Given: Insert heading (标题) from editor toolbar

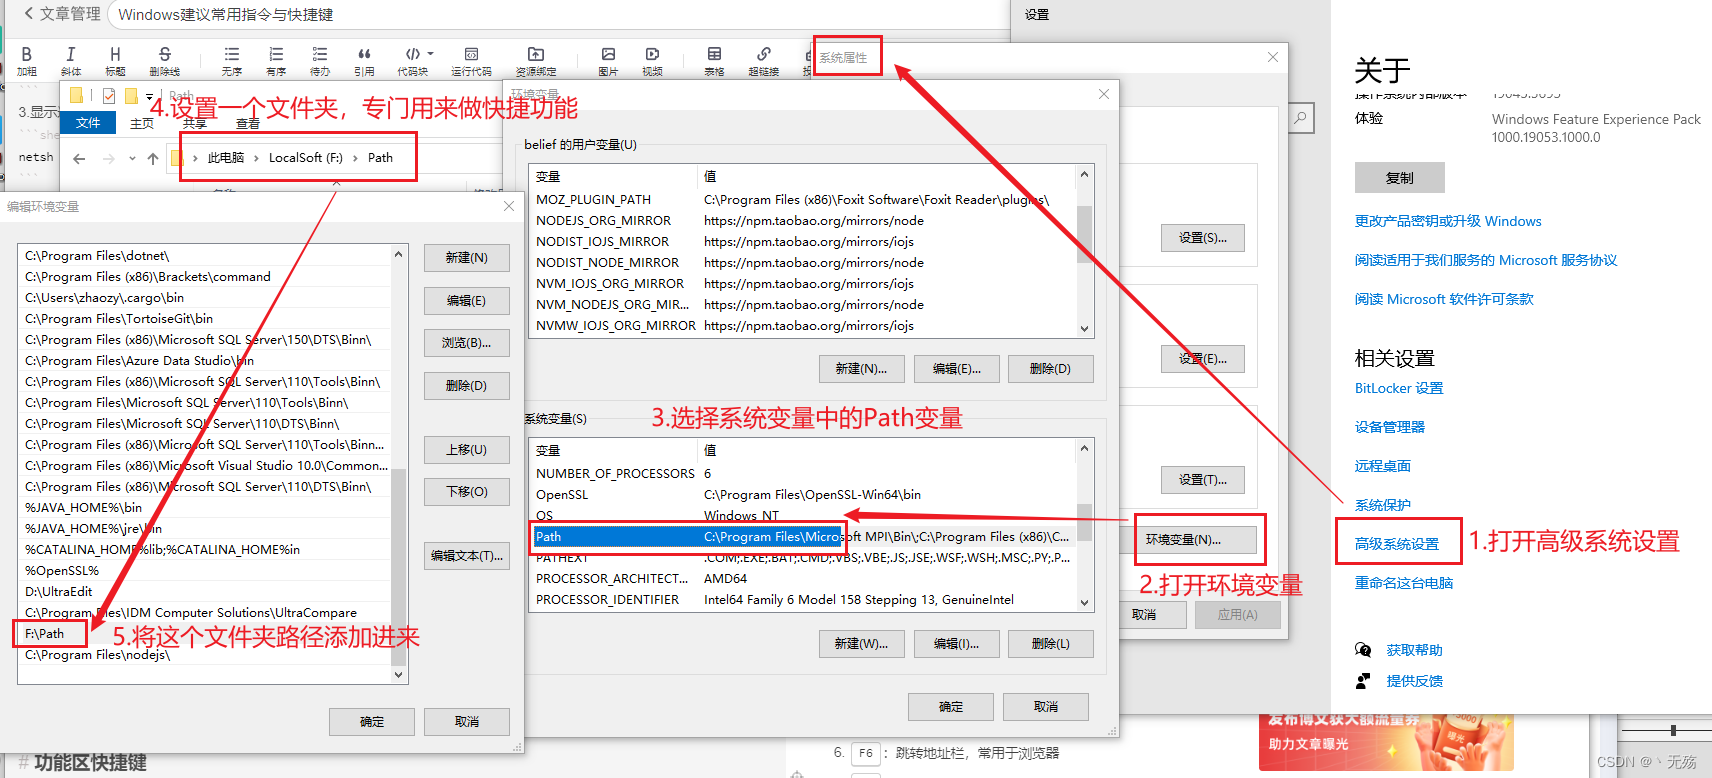Looking at the screenshot, I should pos(115,60).
